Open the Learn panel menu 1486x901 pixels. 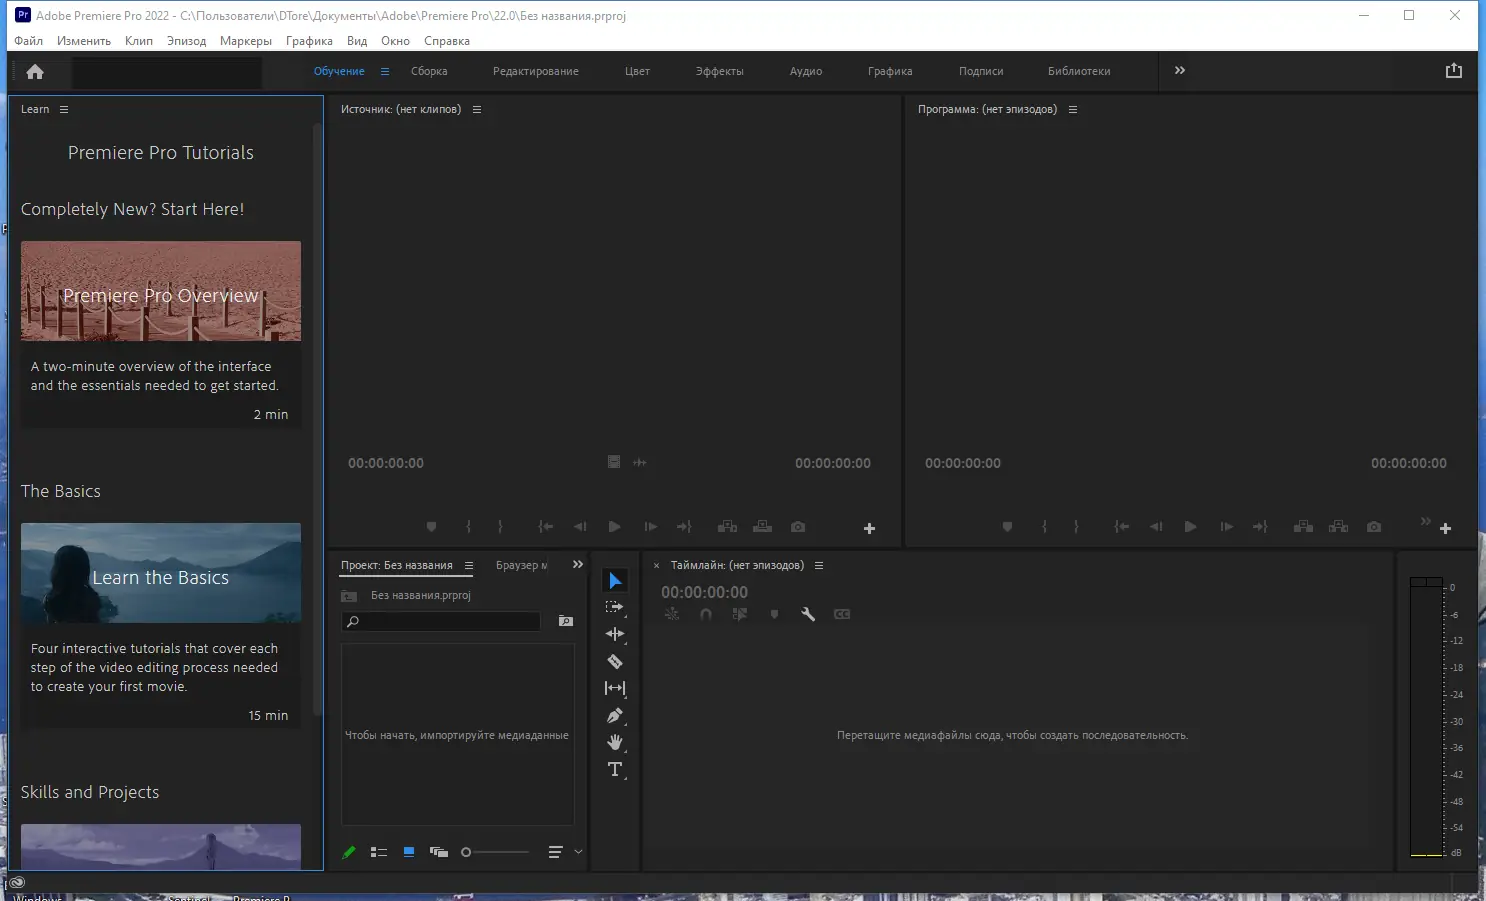pos(62,109)
